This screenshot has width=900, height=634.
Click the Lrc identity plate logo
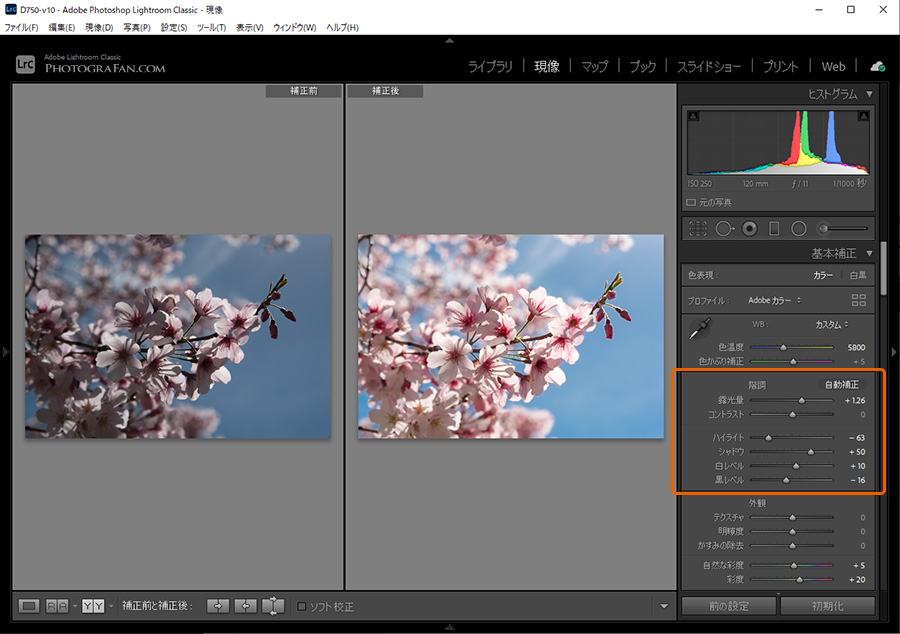[25, 64]
